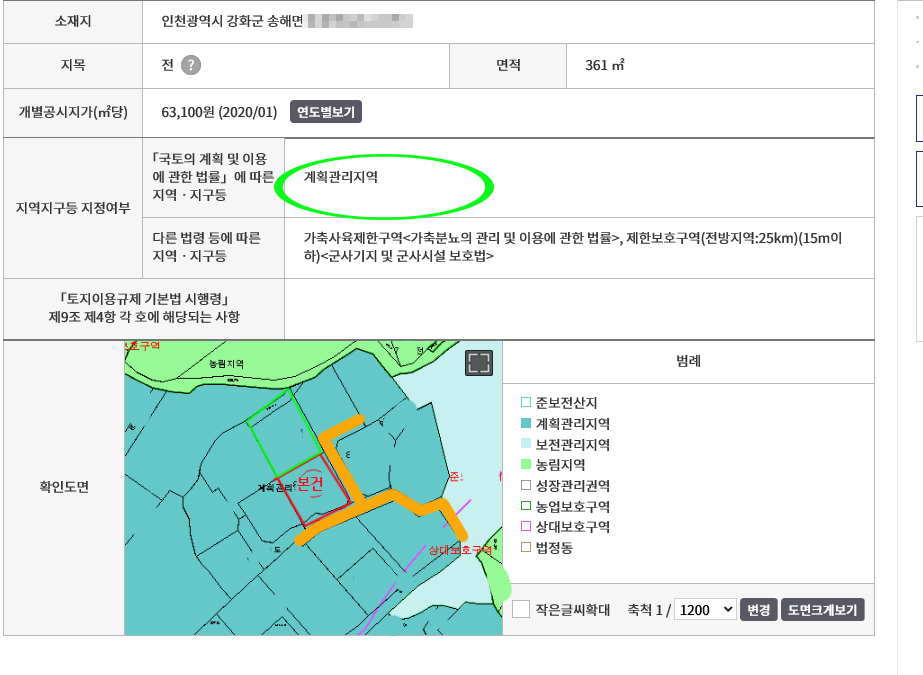The height and width of the screenshot is (675, 923).
Task: Click the 변경 button to apply scale
Action: point(758,609)
